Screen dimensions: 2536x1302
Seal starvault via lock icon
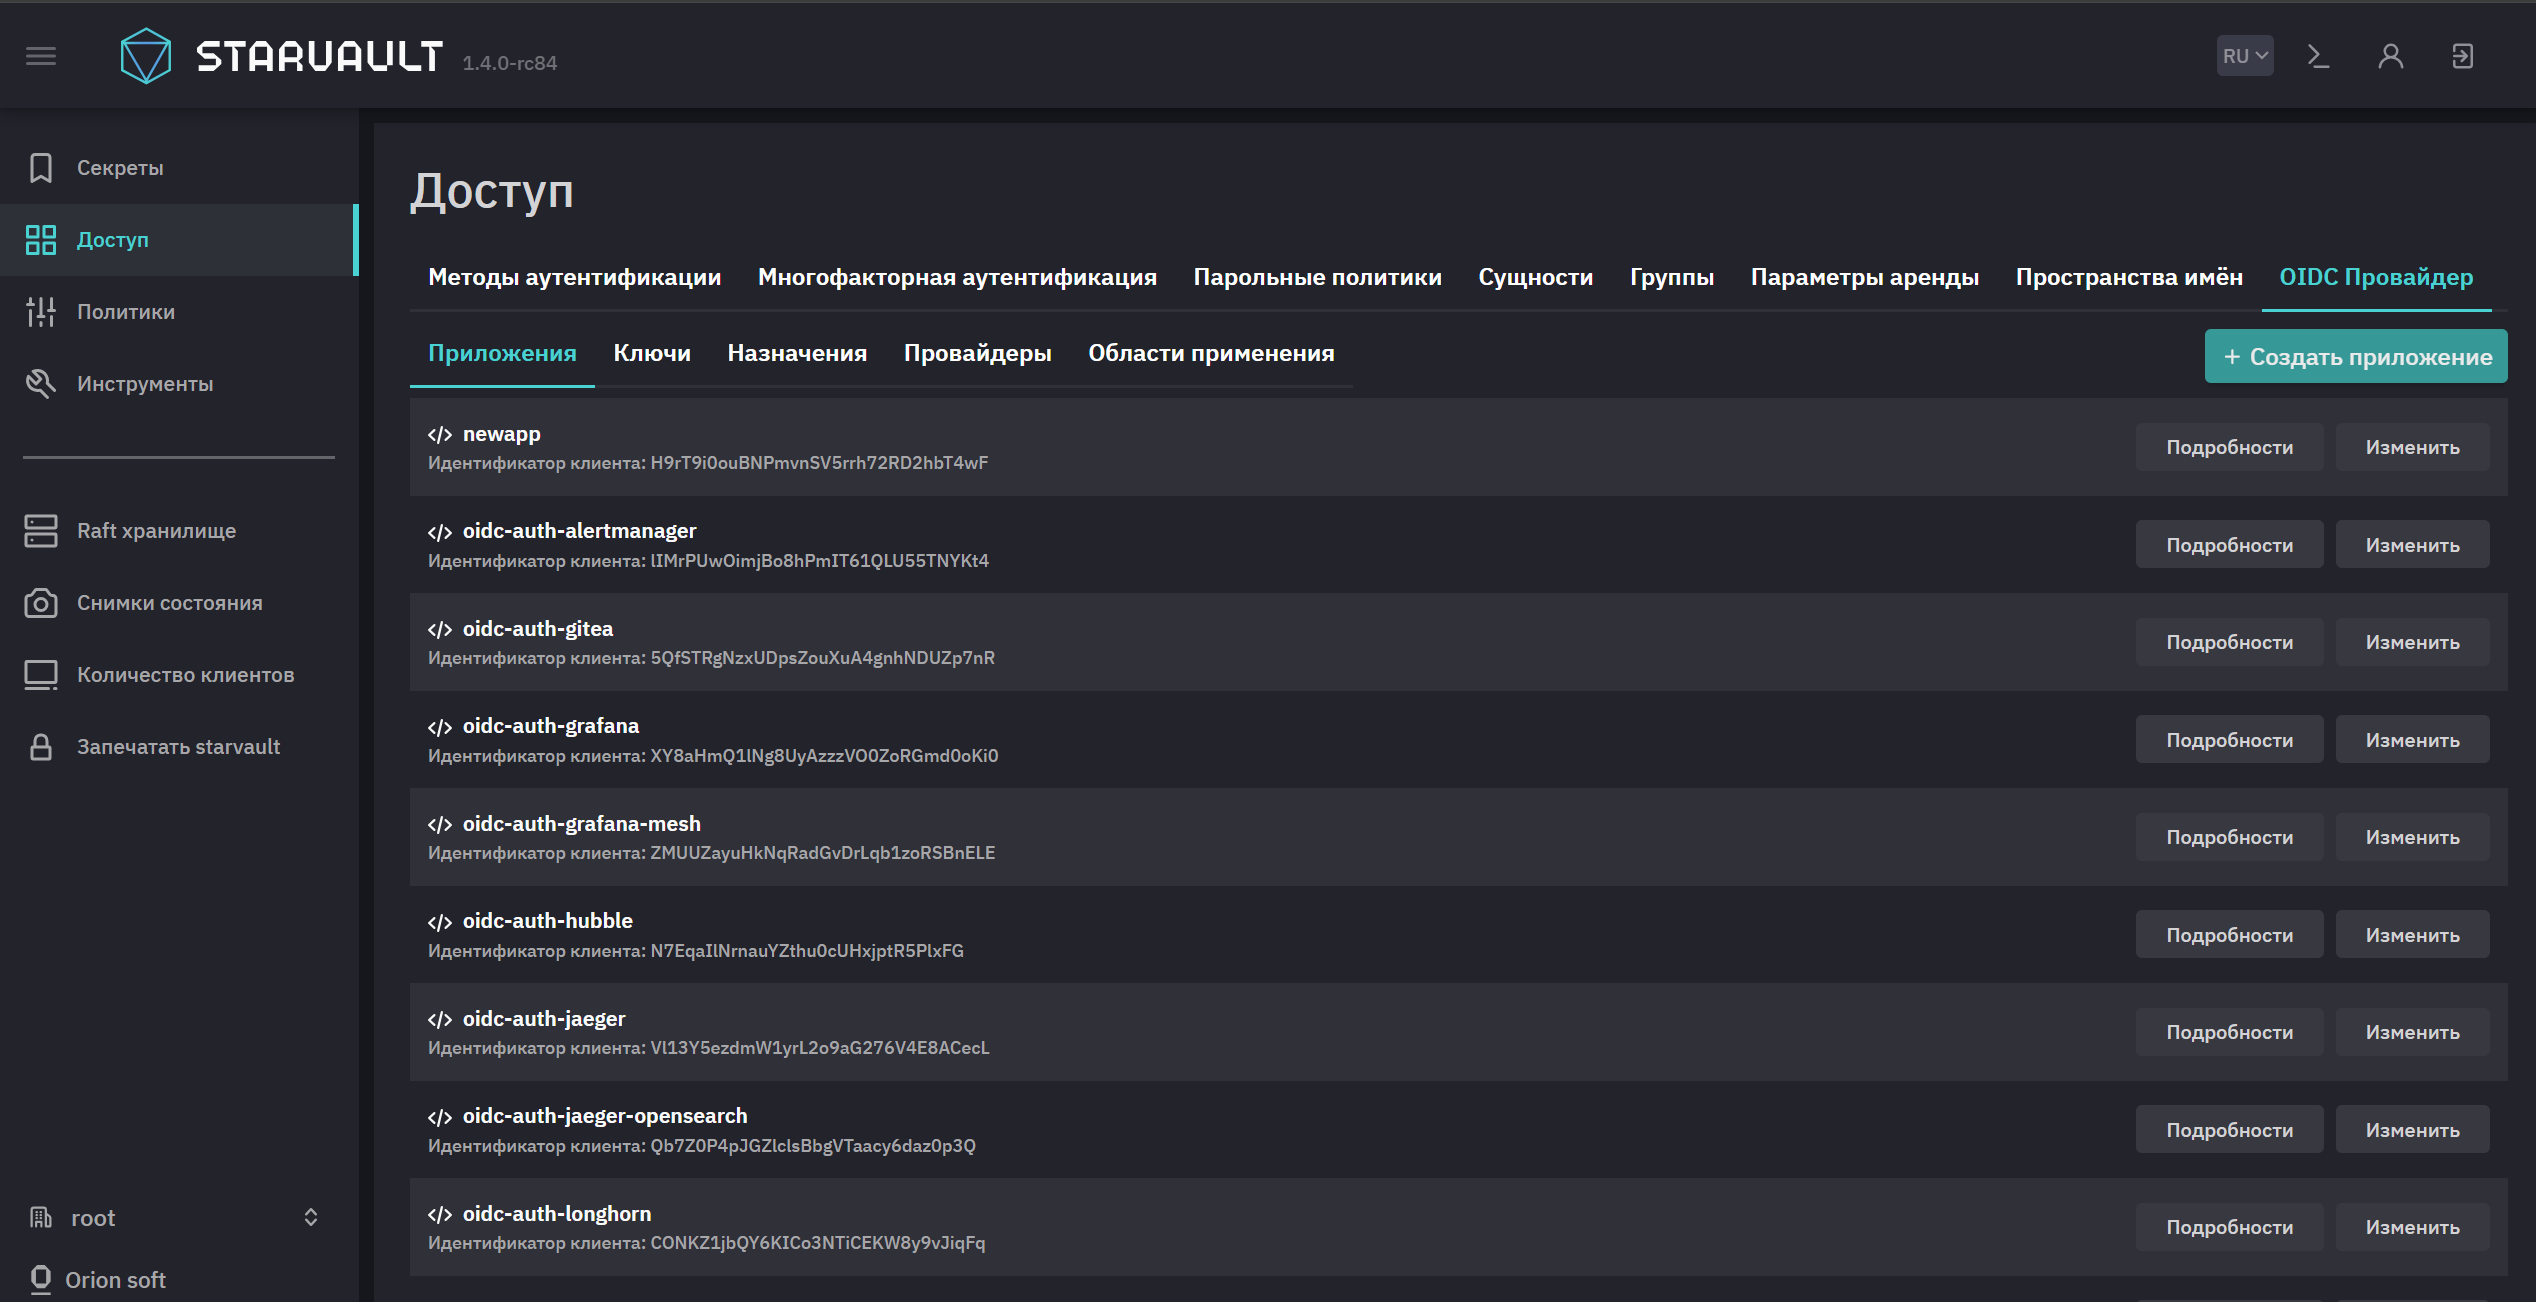click(x=41, y=747)
